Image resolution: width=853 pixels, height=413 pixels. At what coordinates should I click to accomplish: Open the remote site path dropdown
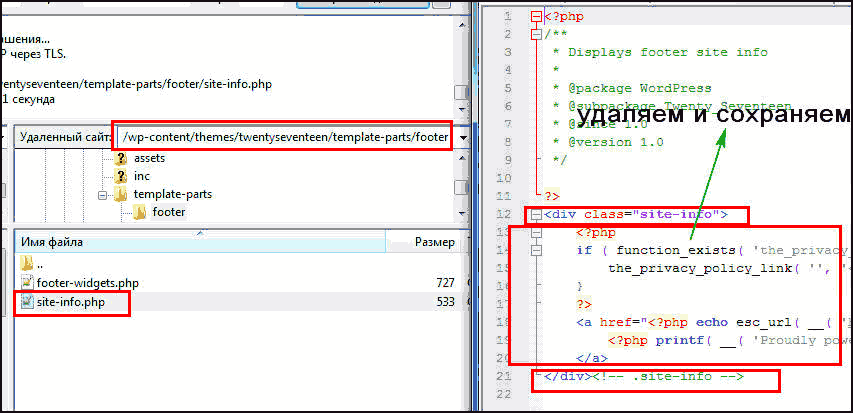[x=461, y=136]
